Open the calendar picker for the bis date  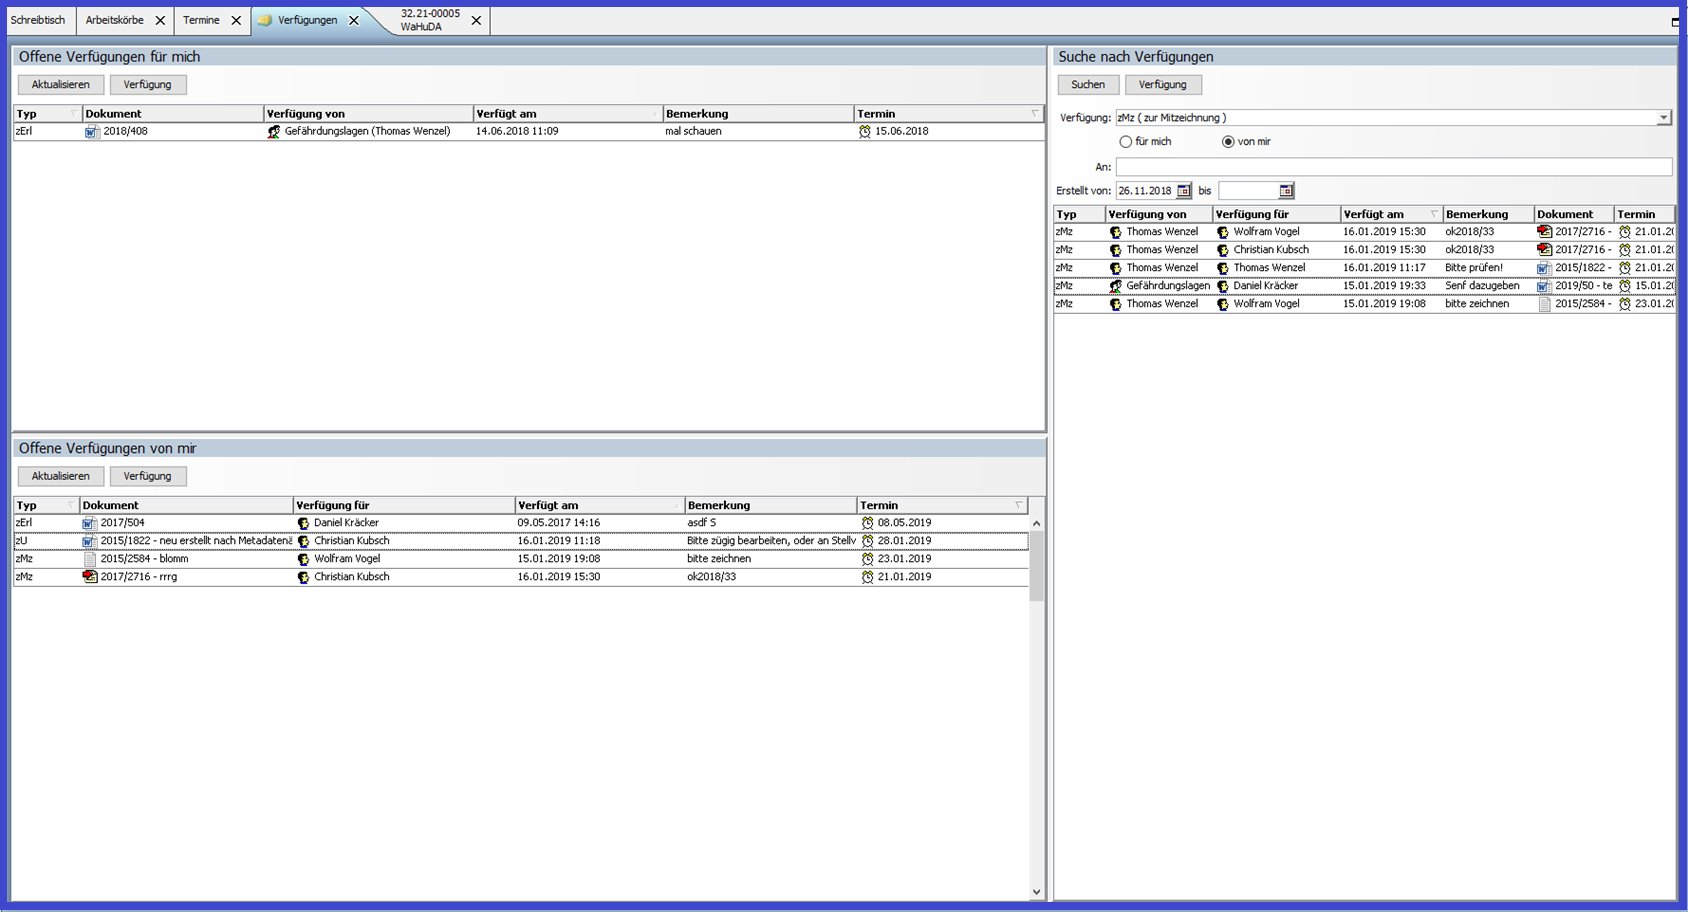(x=1286, y=191)
